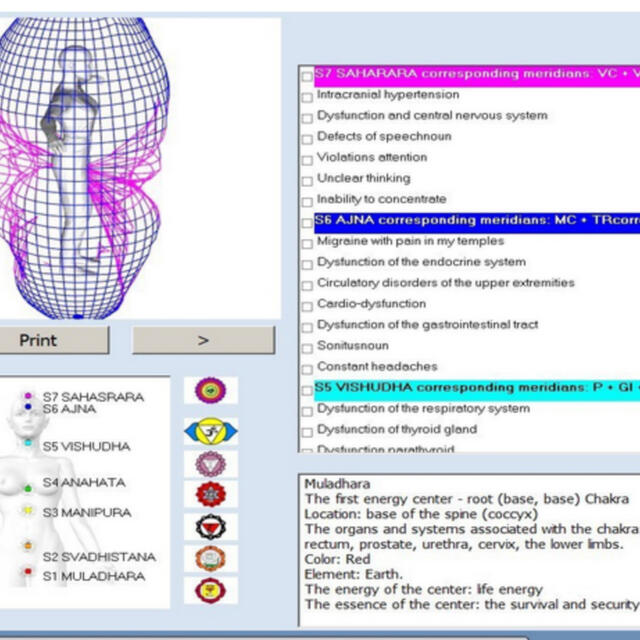The image size is (640, 640).
Task: Check Intracranial hypertension
Action: [x=307, y=97]
